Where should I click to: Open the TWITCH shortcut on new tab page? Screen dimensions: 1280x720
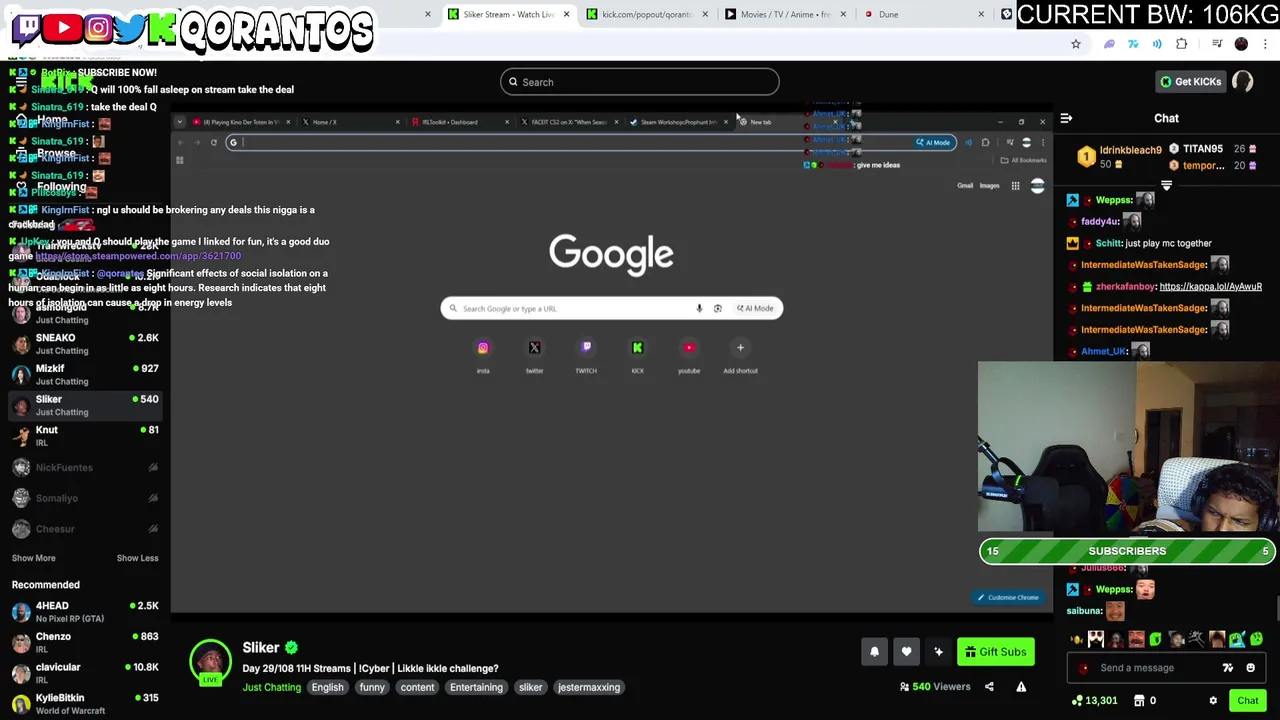[x=586, y=356]
